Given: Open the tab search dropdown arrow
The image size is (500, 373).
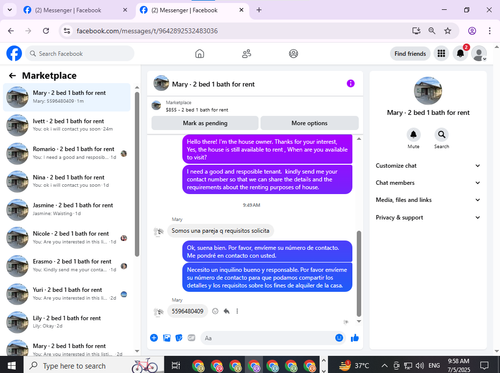Looking at the screenshot, I should (10, 10).
